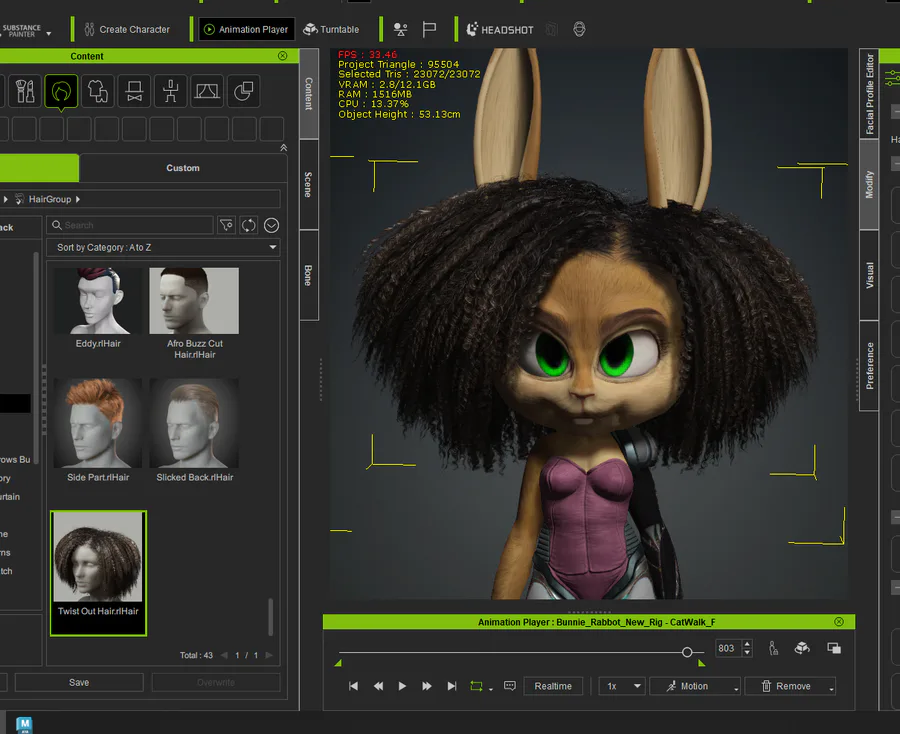
Task: Click the speech bubble icon in player
Action: tap(510, 686)
